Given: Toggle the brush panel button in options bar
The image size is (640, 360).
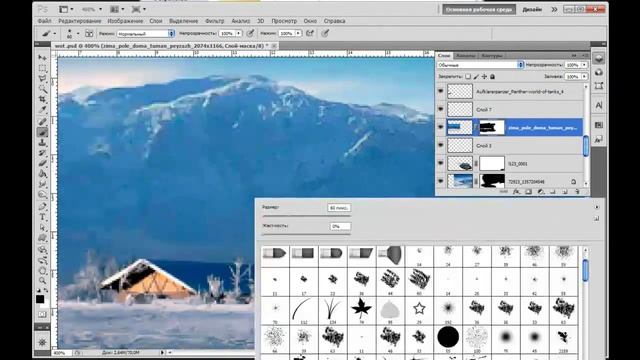Looking at the screenshot, I should (x=89, y=33).
